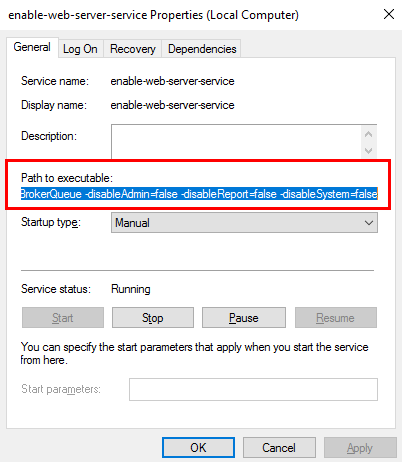Cancel the properties dialog
Viewport: 402px width, 462px height.
(279, 448)
